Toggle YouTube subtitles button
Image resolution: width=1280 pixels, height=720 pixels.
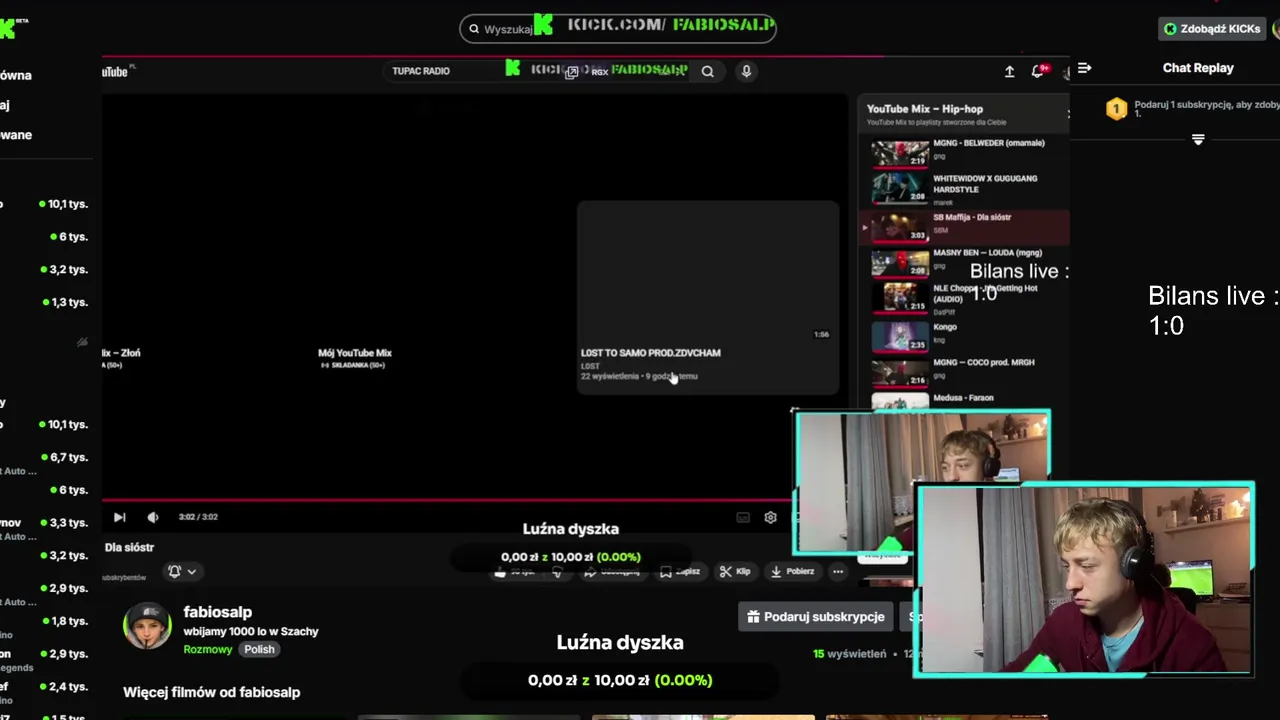[743, 517]
